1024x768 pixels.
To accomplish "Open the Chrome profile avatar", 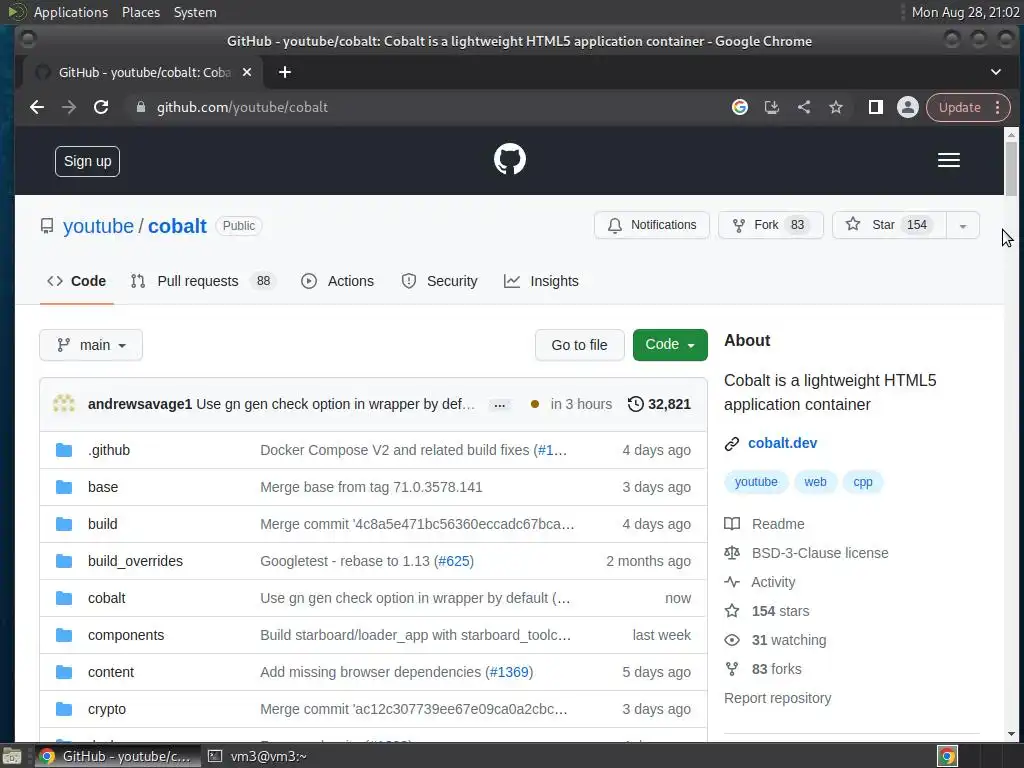I will tap(907, 107).
